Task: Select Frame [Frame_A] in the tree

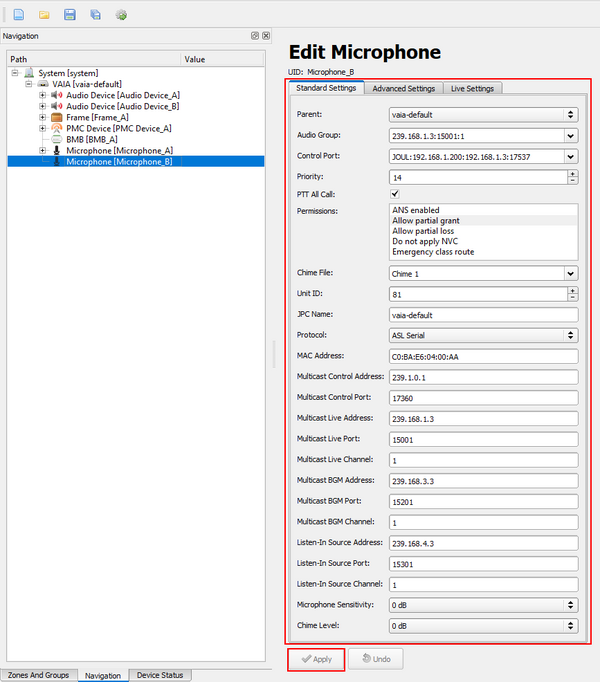Action: tap(96, 117)
